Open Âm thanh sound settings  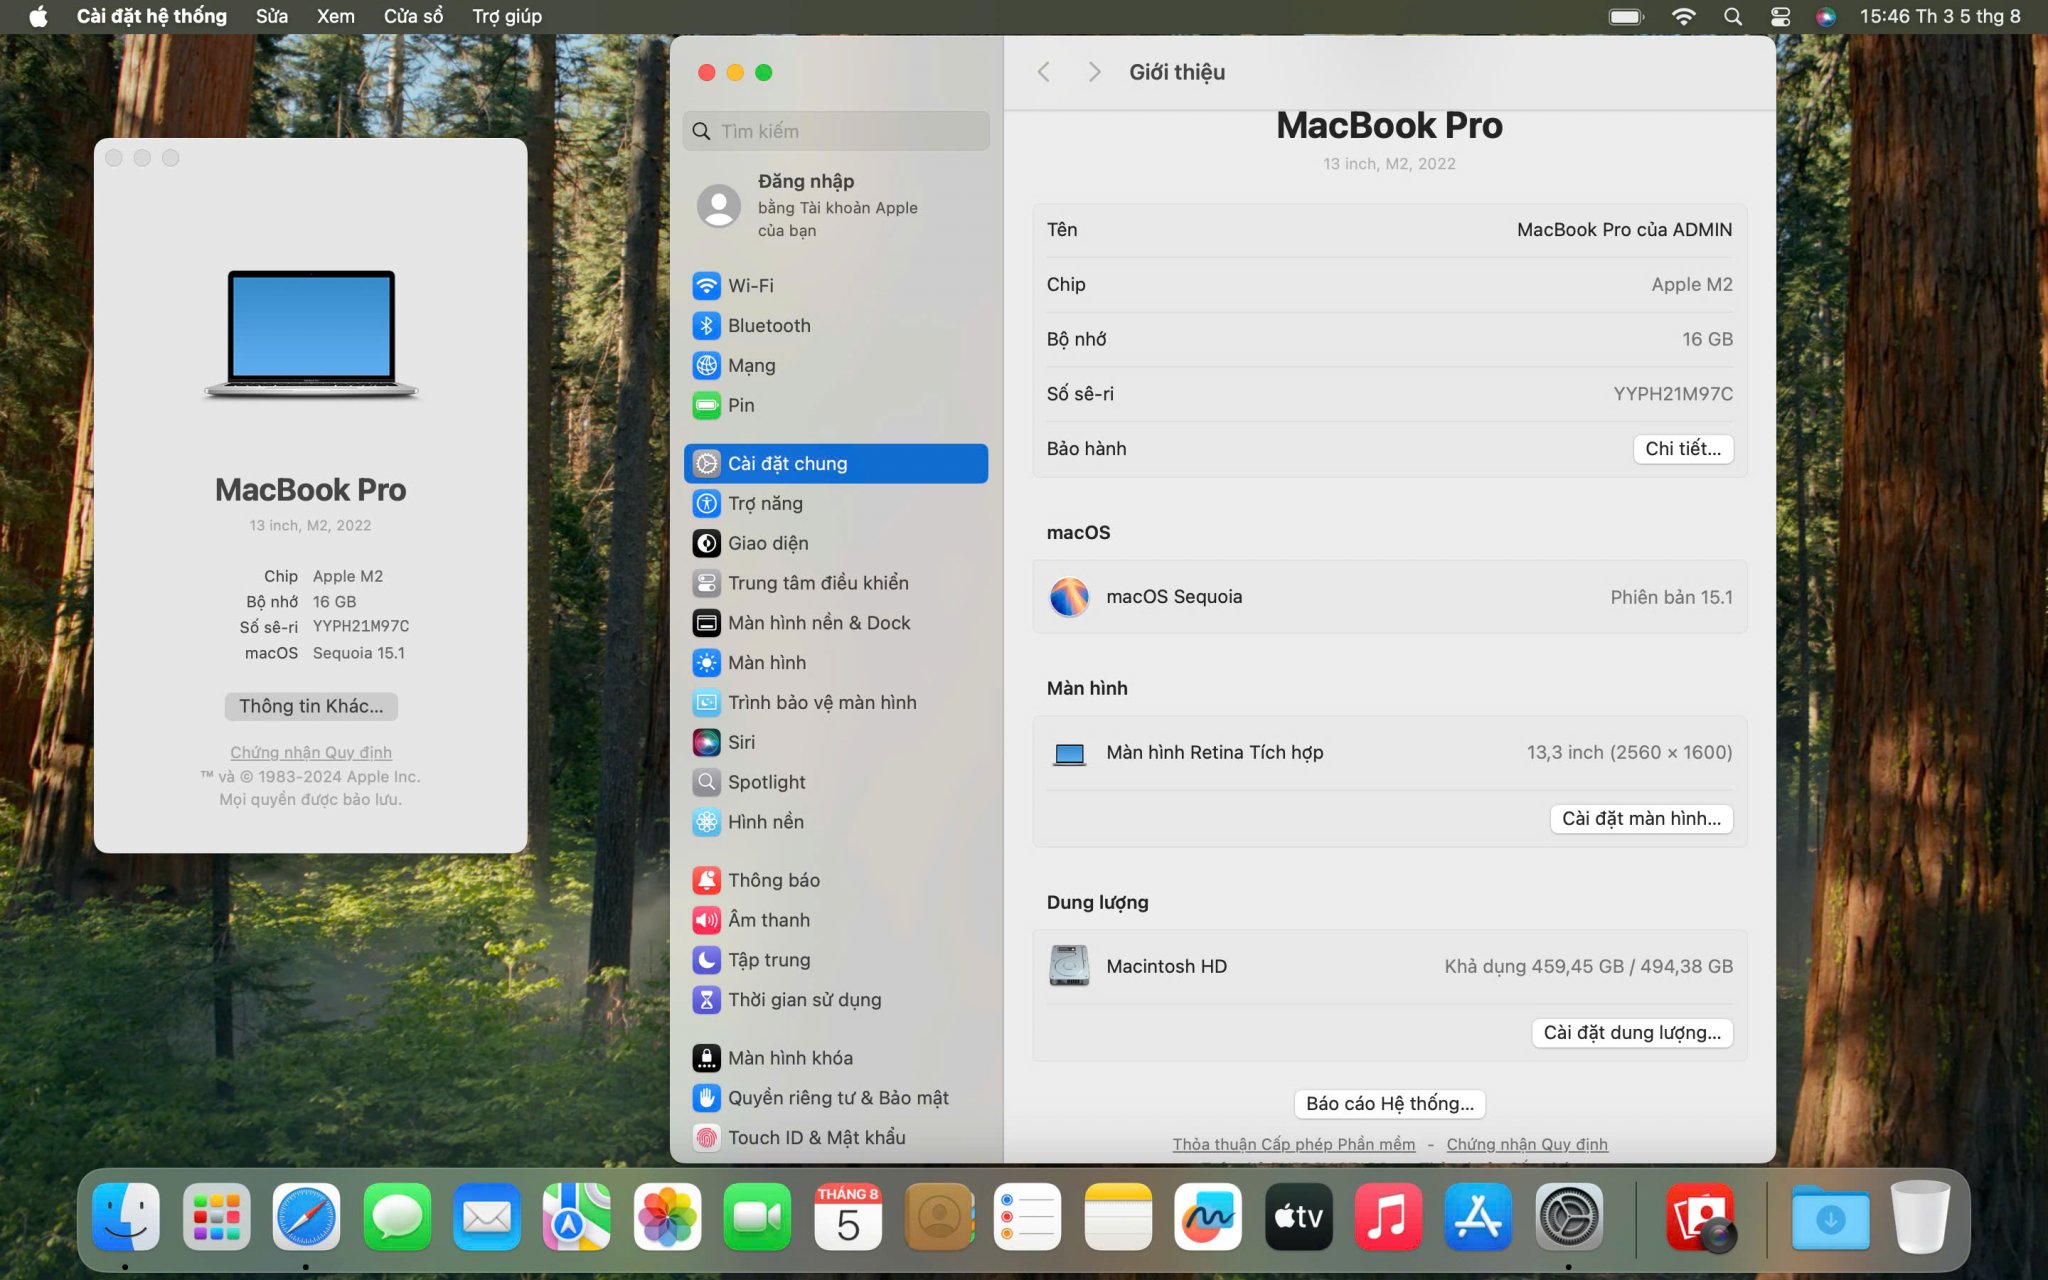pyautogui.click(x=836, y=920)
